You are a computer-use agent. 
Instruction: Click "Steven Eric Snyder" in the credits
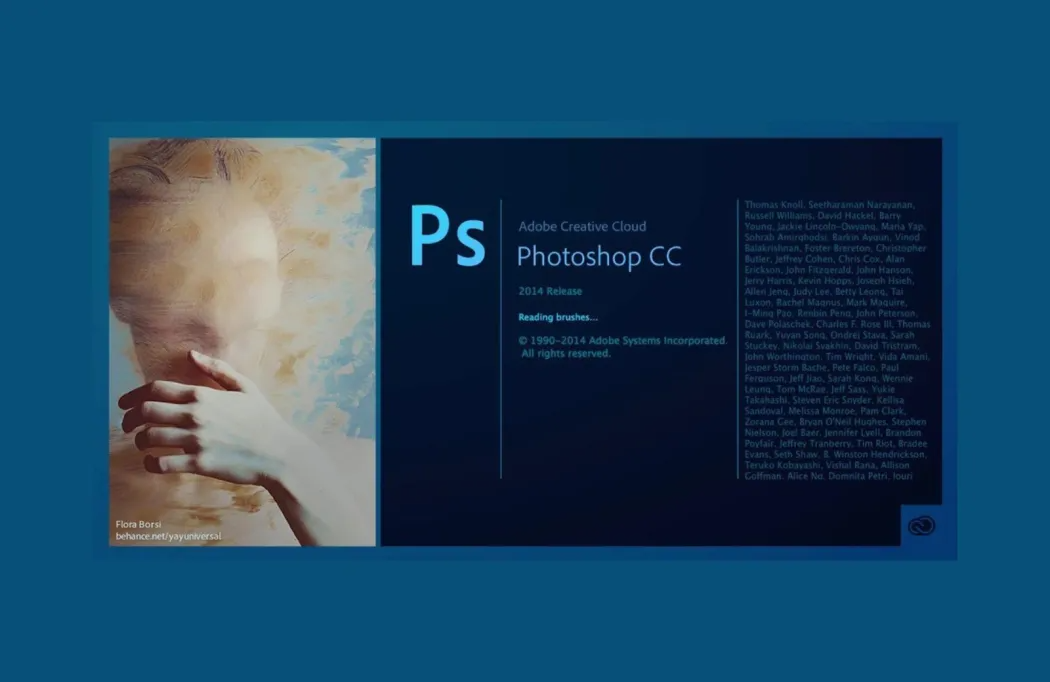[832, 400]
